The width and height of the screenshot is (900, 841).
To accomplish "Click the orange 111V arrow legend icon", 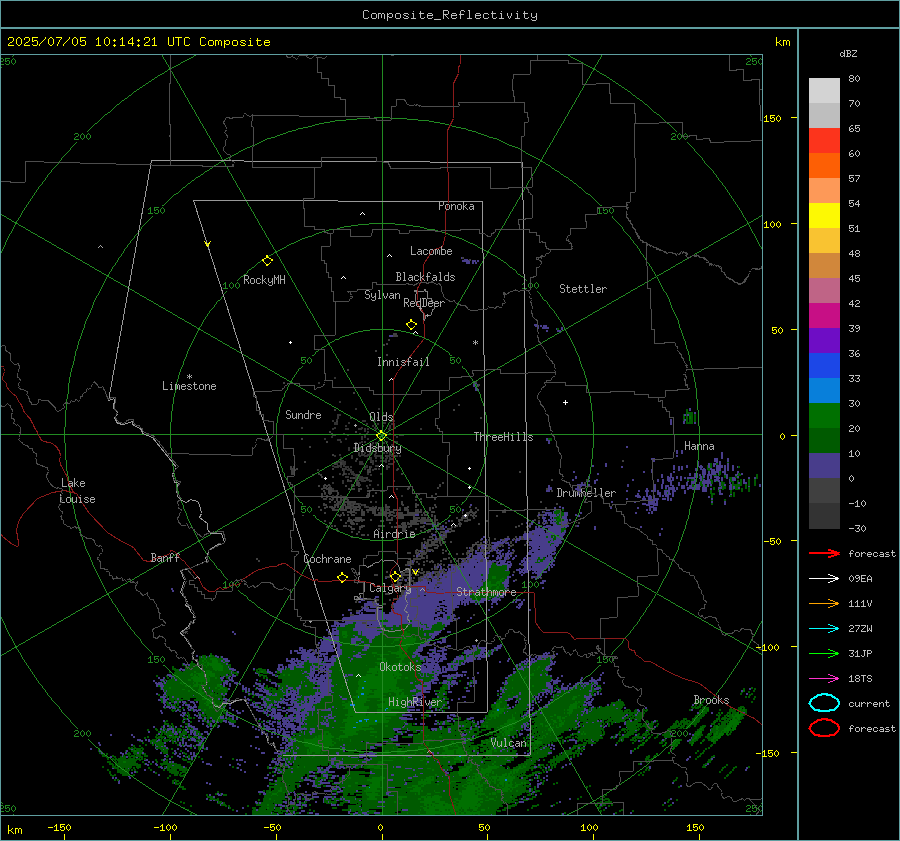I will pyautogui.click(x=824, y=603).
